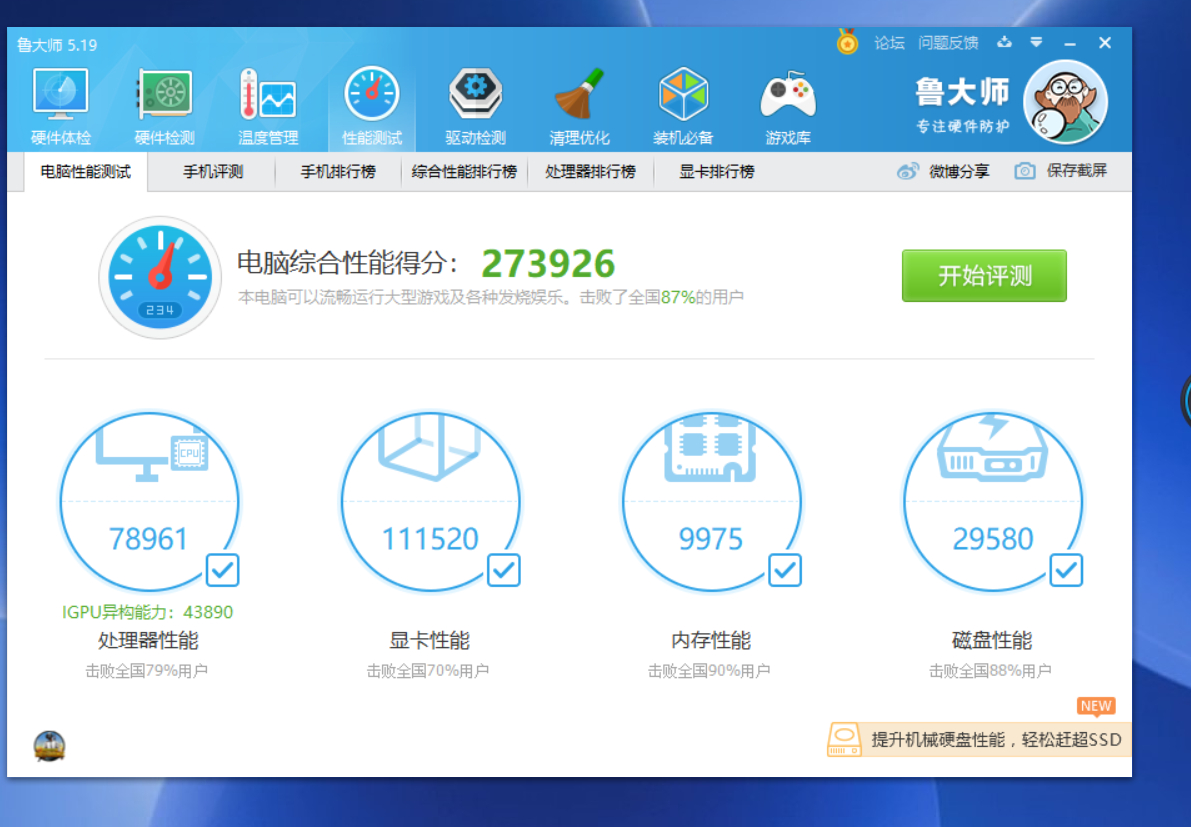
Task: Switch to 显卡排行榜 tab
Action: point(716,172)
